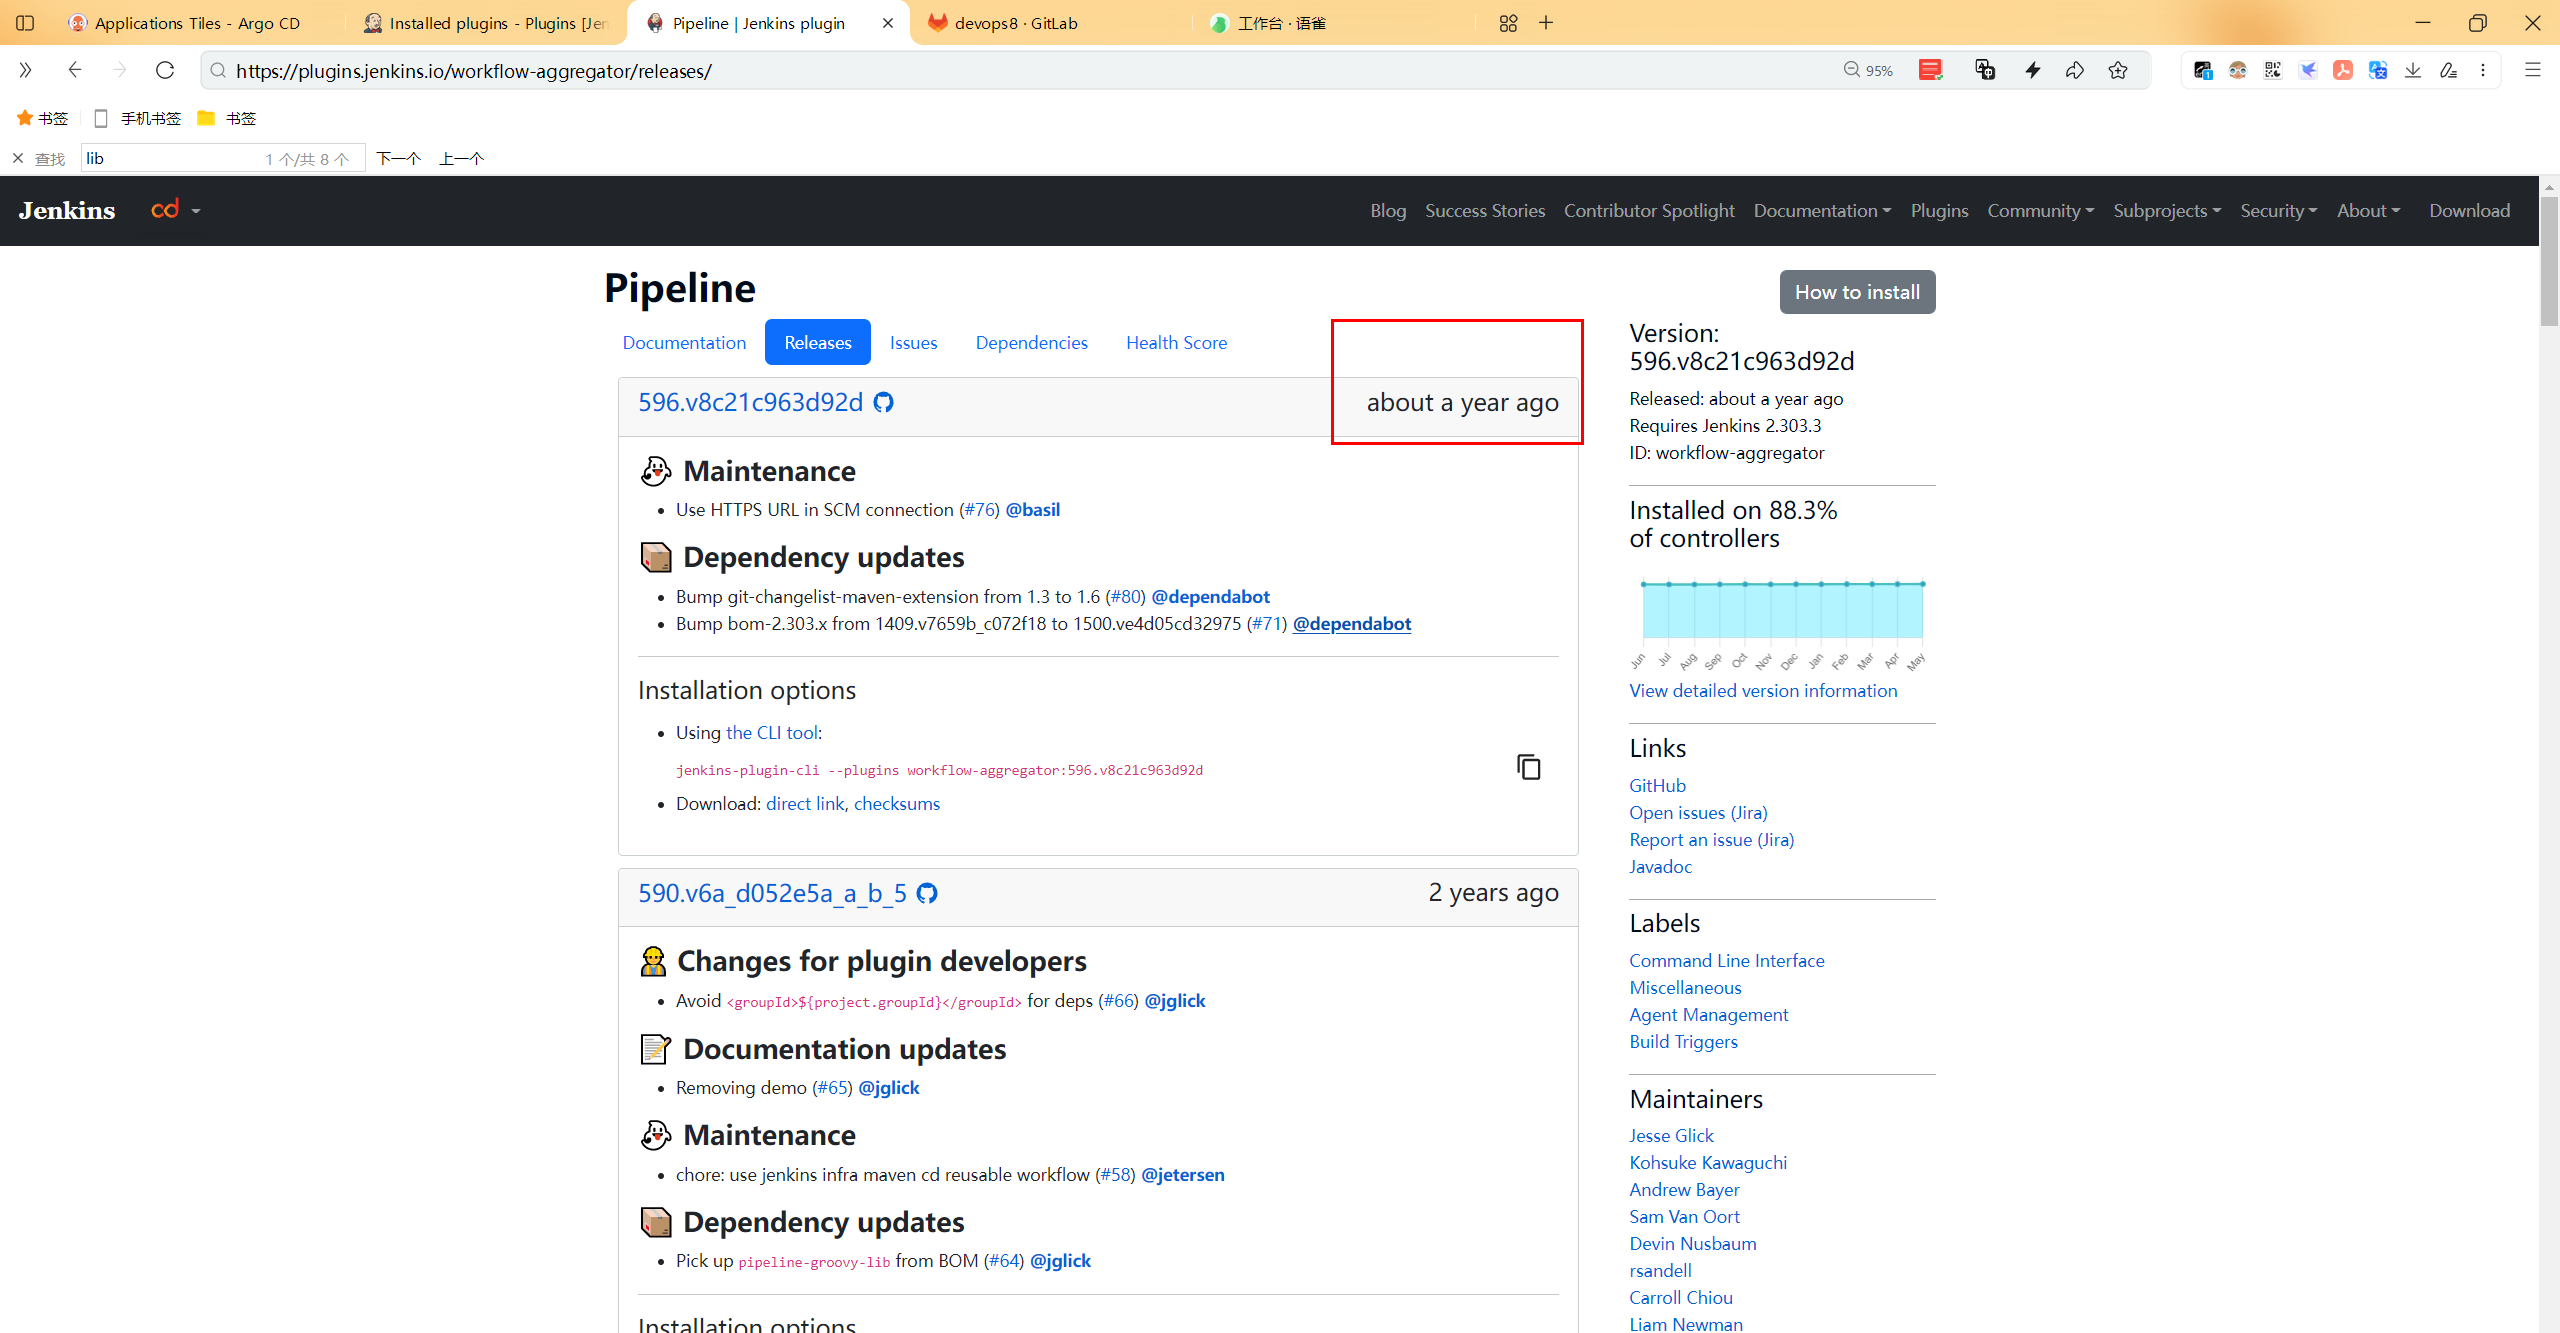The image size is (2560, 1333).
Task: Copy the jenkins-plugin-cli install command
Action: coord(1528,767)
